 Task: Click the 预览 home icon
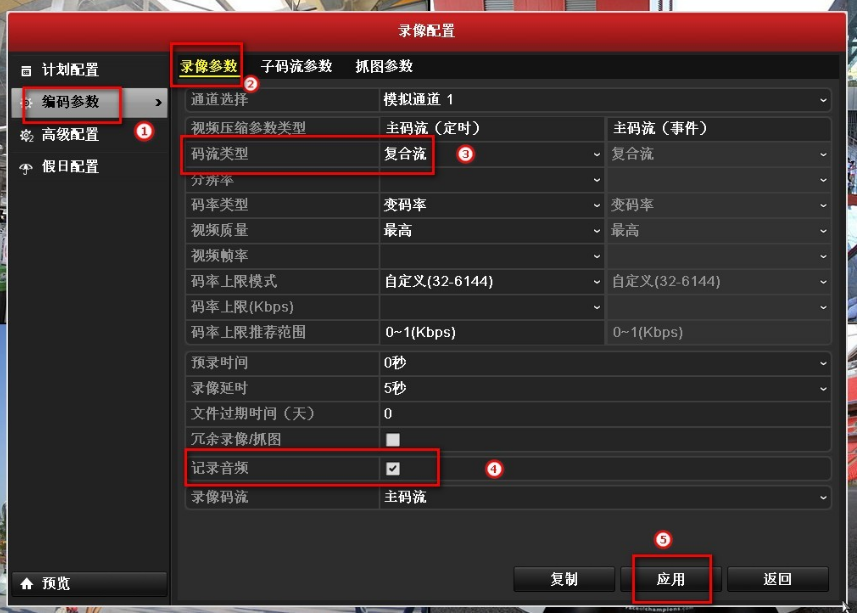click(x=27, y=583)
